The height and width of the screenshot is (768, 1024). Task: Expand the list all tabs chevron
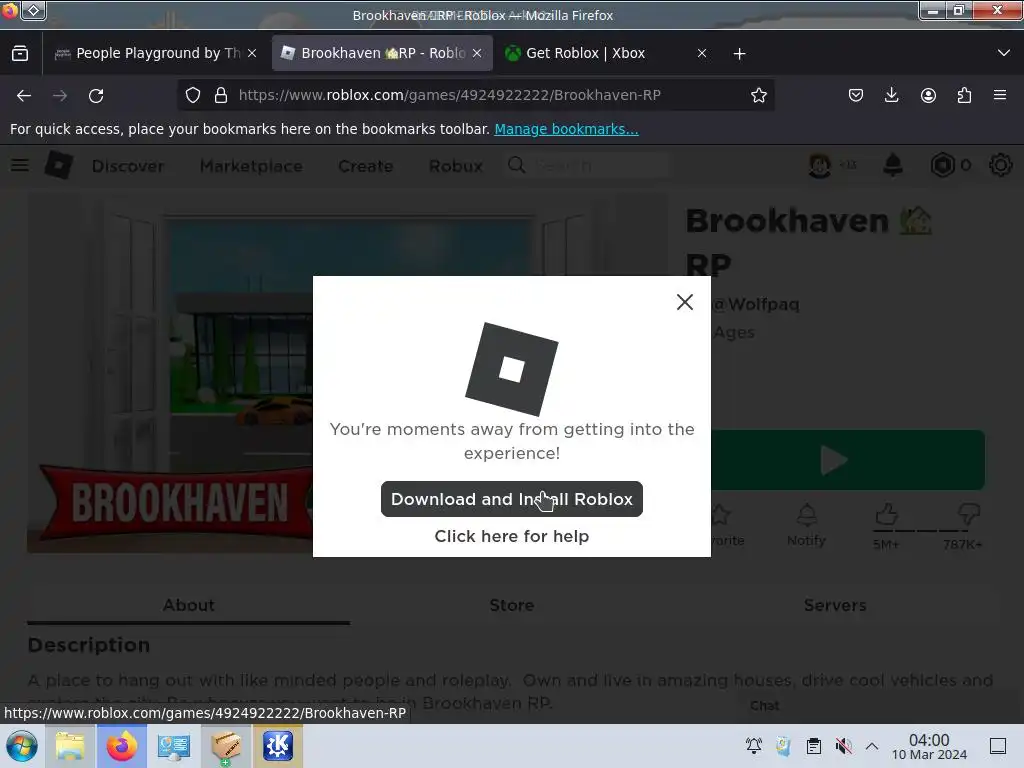tap(1004, 53)
